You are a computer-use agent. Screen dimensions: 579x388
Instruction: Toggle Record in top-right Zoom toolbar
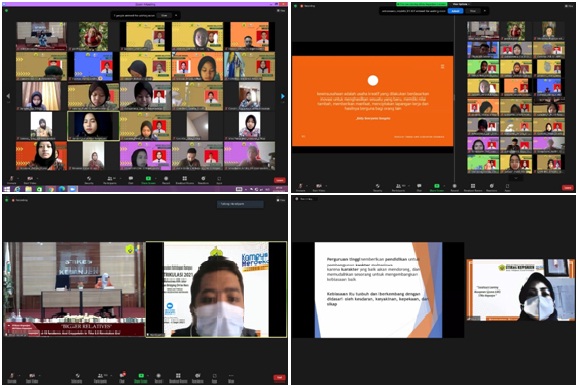click(455, 187)
